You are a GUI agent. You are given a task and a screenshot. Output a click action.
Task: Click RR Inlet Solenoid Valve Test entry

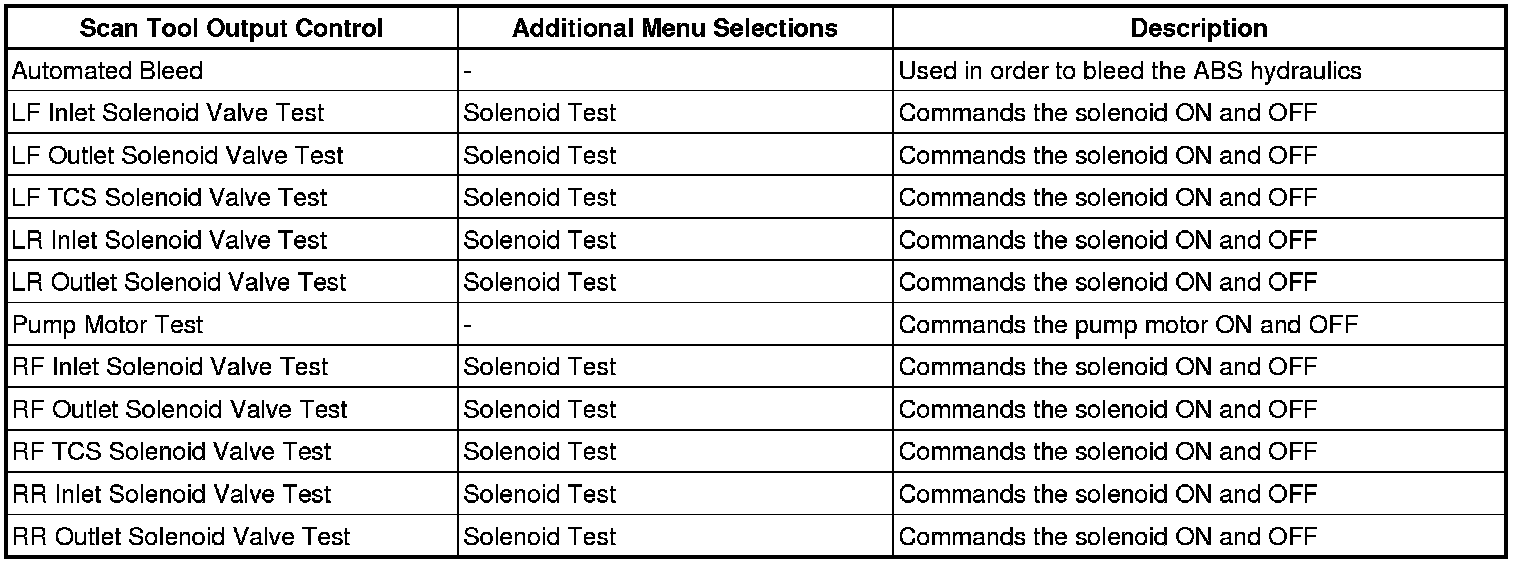[x=172, y=494]
